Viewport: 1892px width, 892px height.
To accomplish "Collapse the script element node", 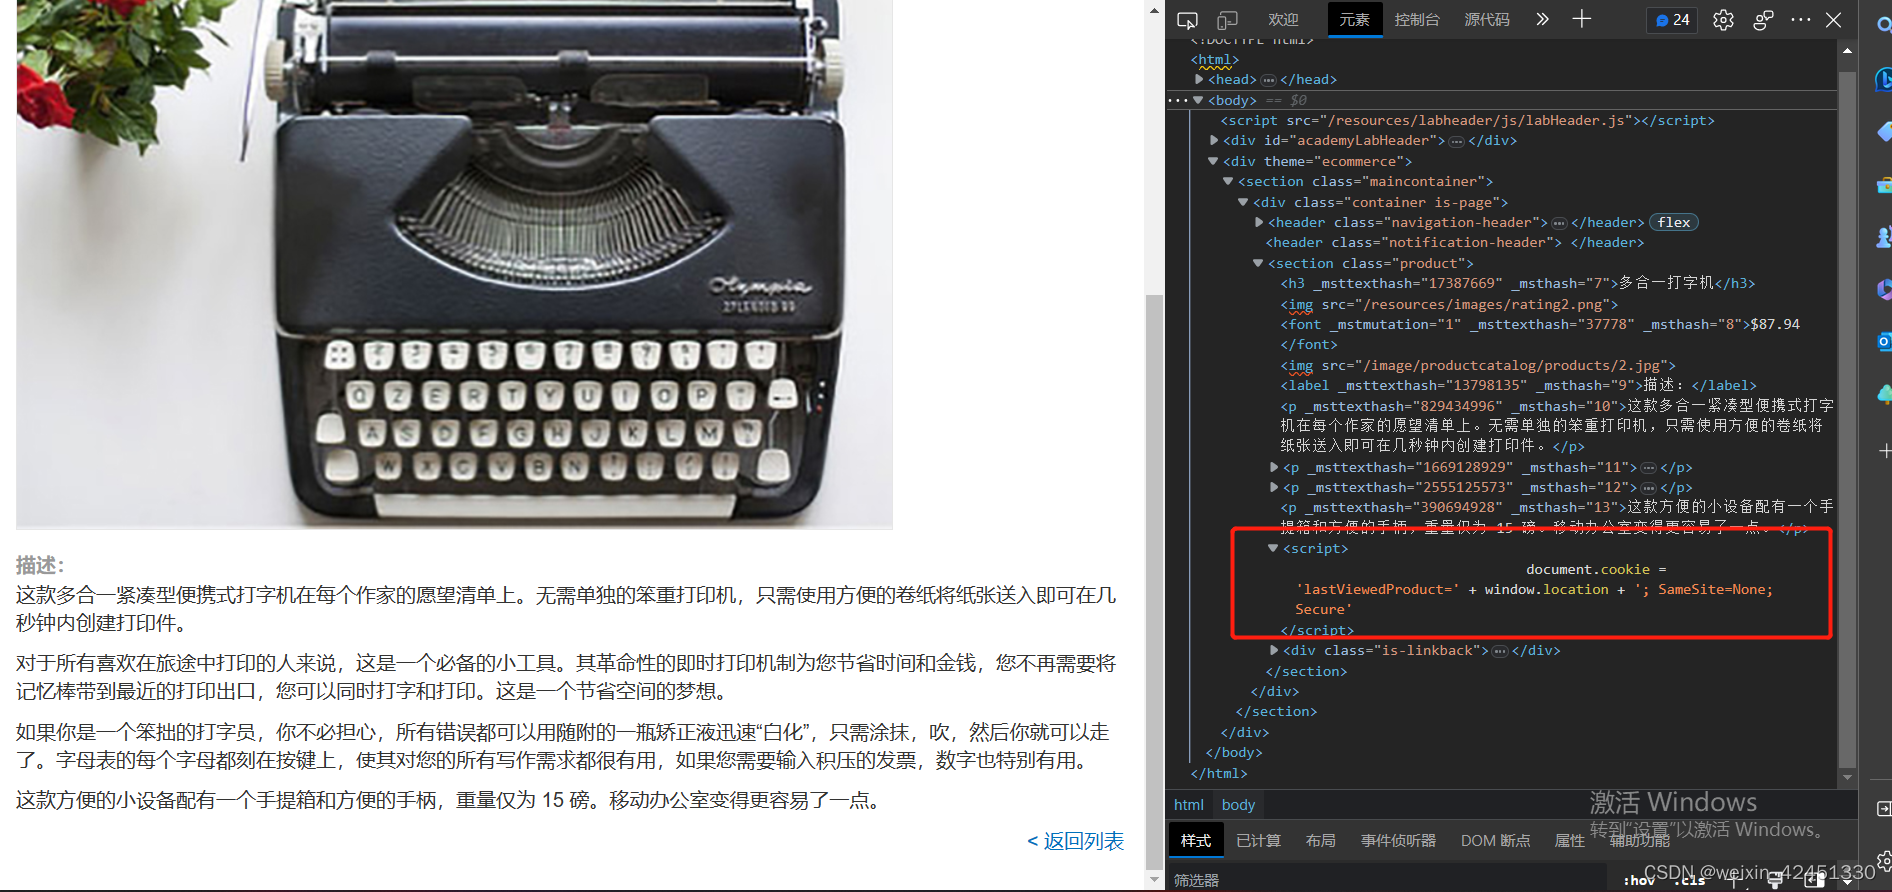I will [1273, 548].
